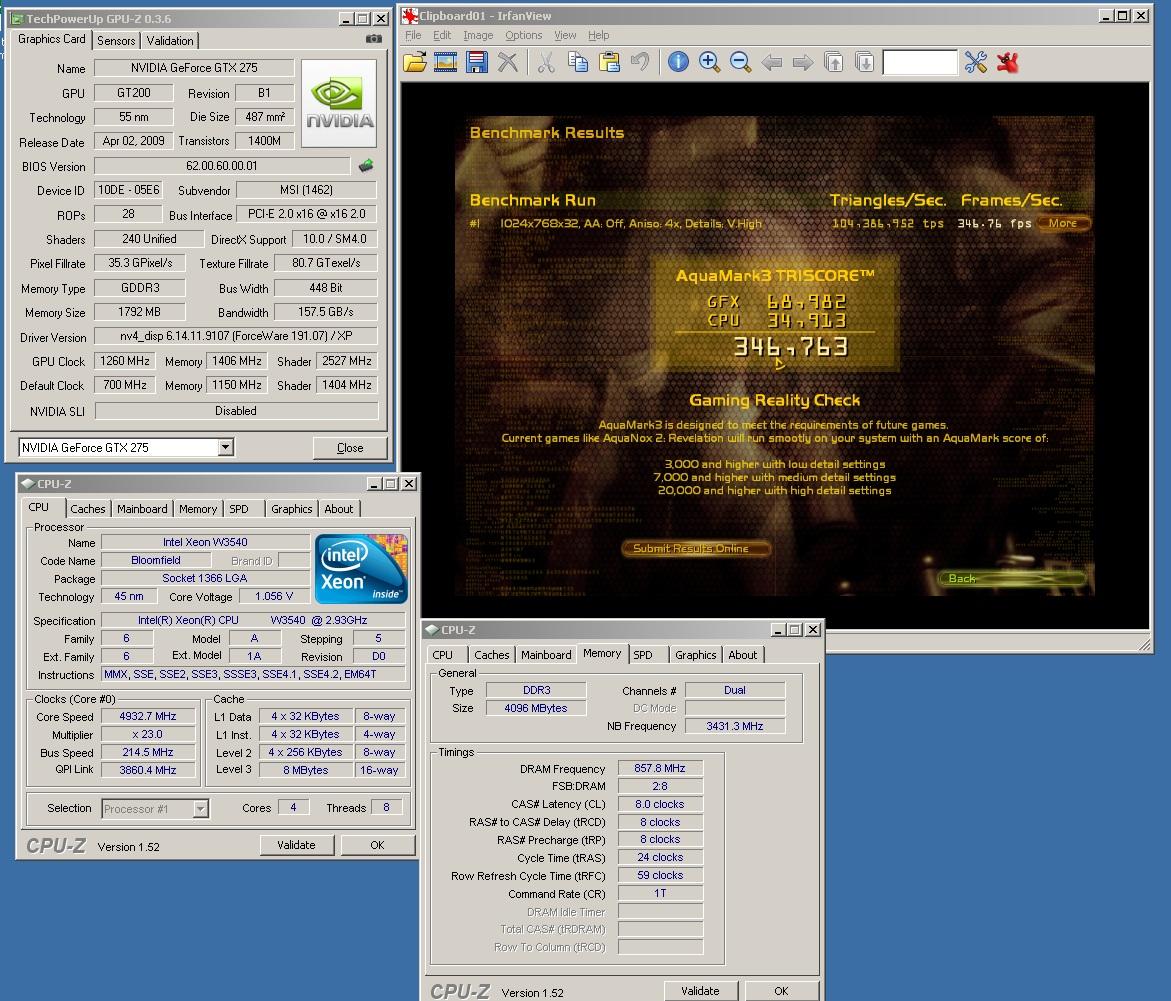Open the Graphics tab in the CPU window

(292, 509)
